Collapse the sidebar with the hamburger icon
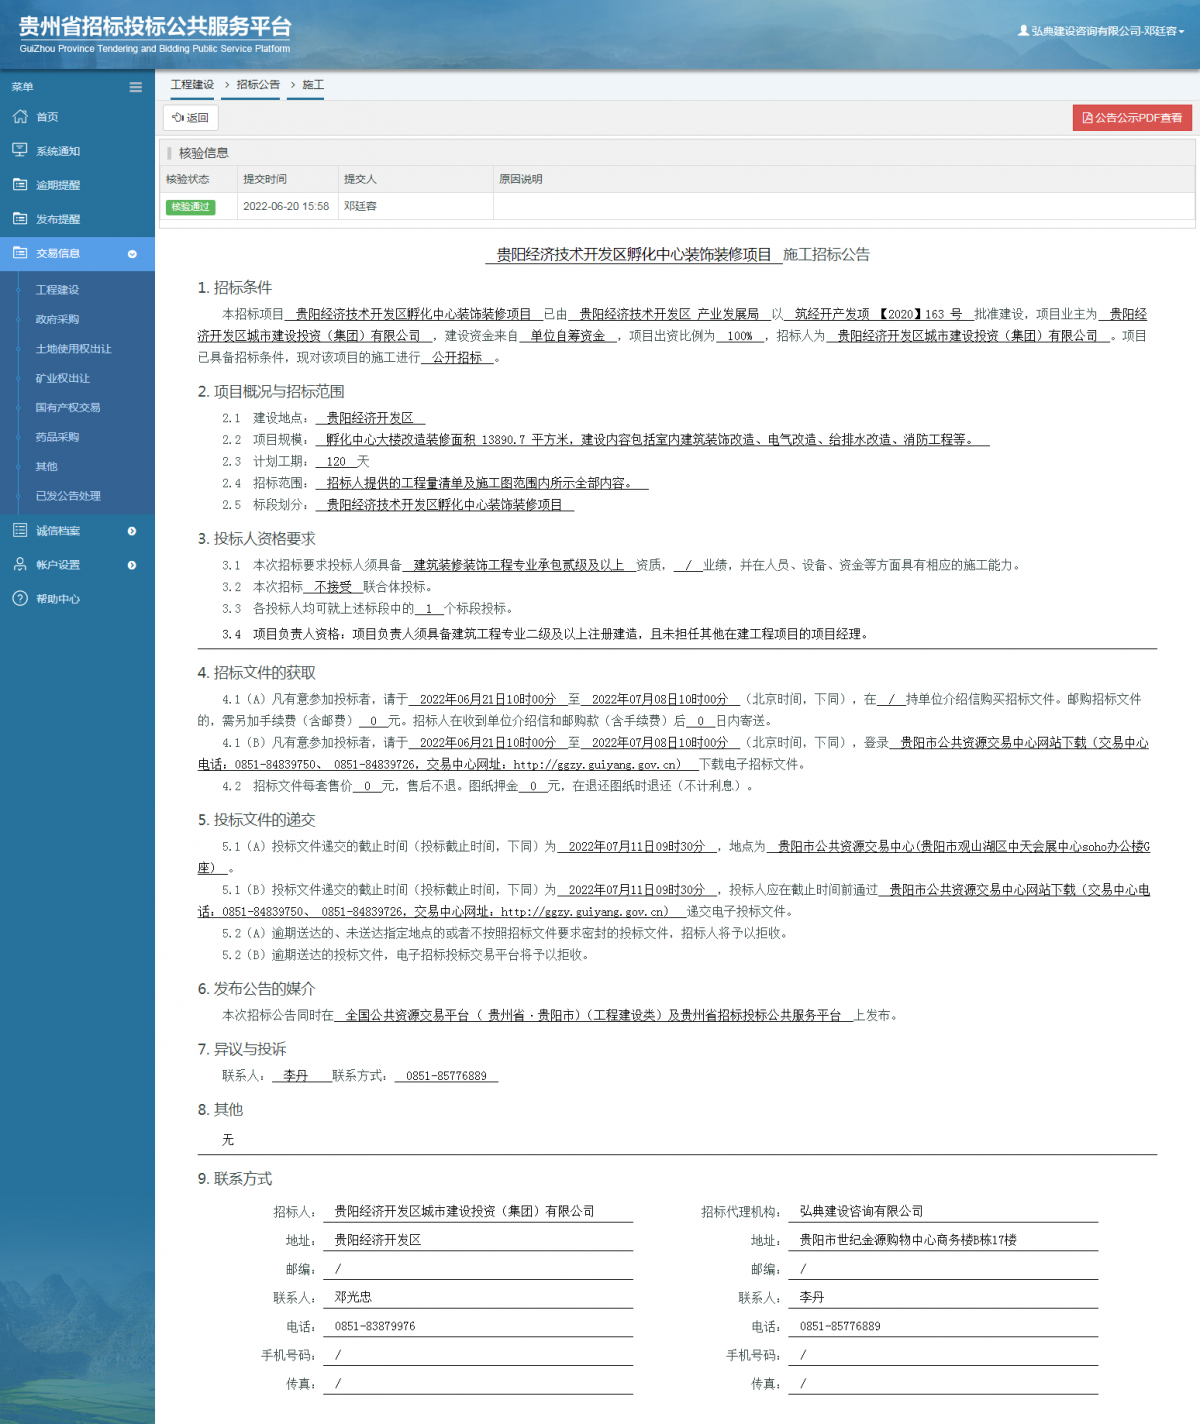The width and height of the screenshot is (1200, 1424). pos(135,87)
